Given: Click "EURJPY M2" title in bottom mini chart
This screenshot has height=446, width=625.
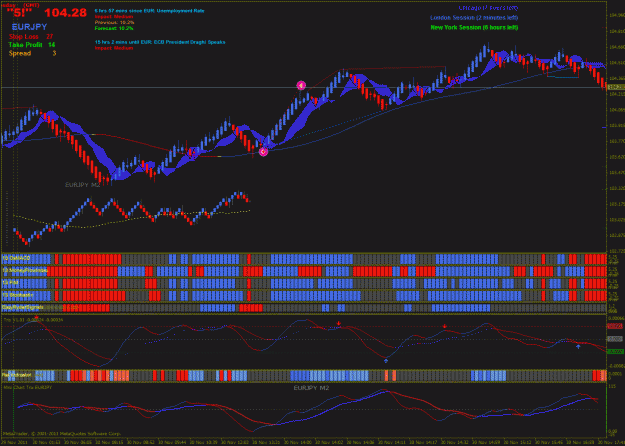Looking at the screenshot, I should pos(311,388).
